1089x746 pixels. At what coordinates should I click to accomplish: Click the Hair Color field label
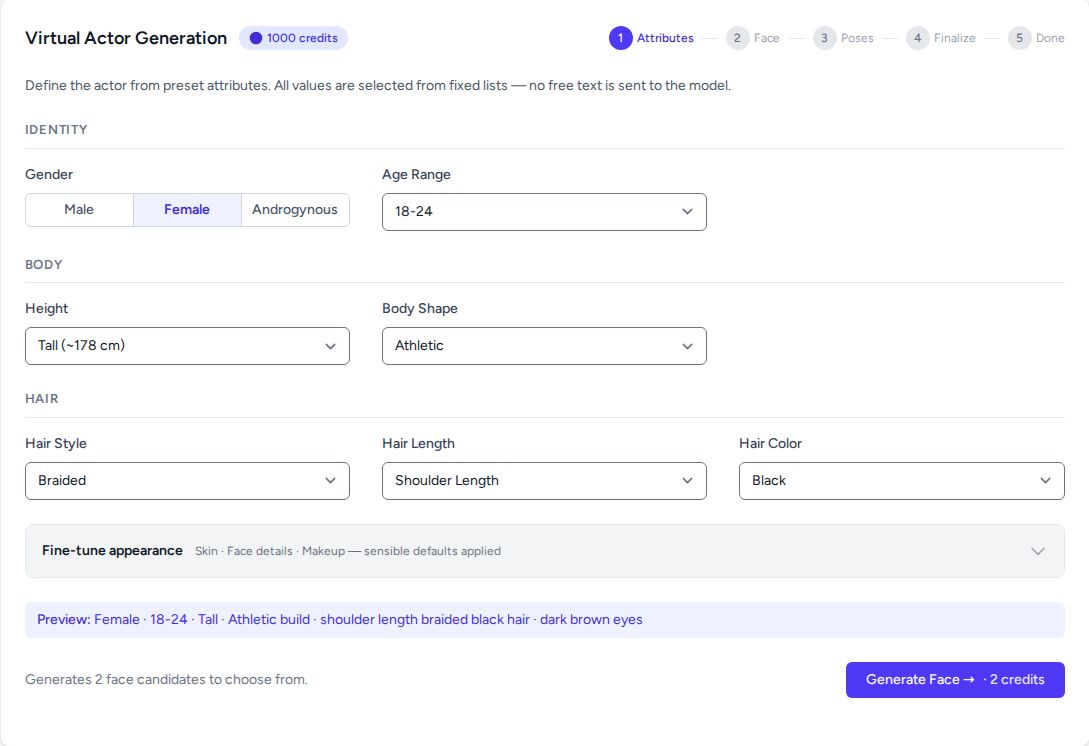[x=770, y=443]
